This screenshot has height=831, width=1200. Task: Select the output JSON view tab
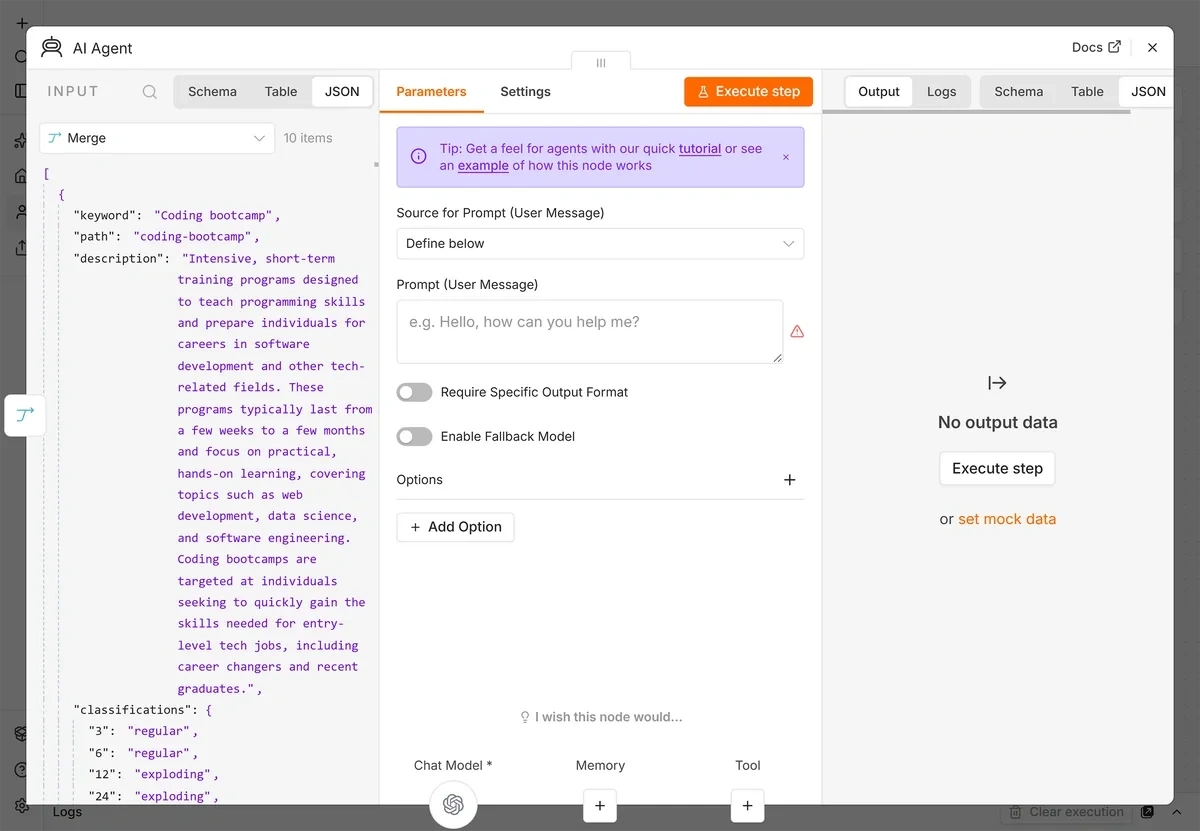coord(1148,91)
